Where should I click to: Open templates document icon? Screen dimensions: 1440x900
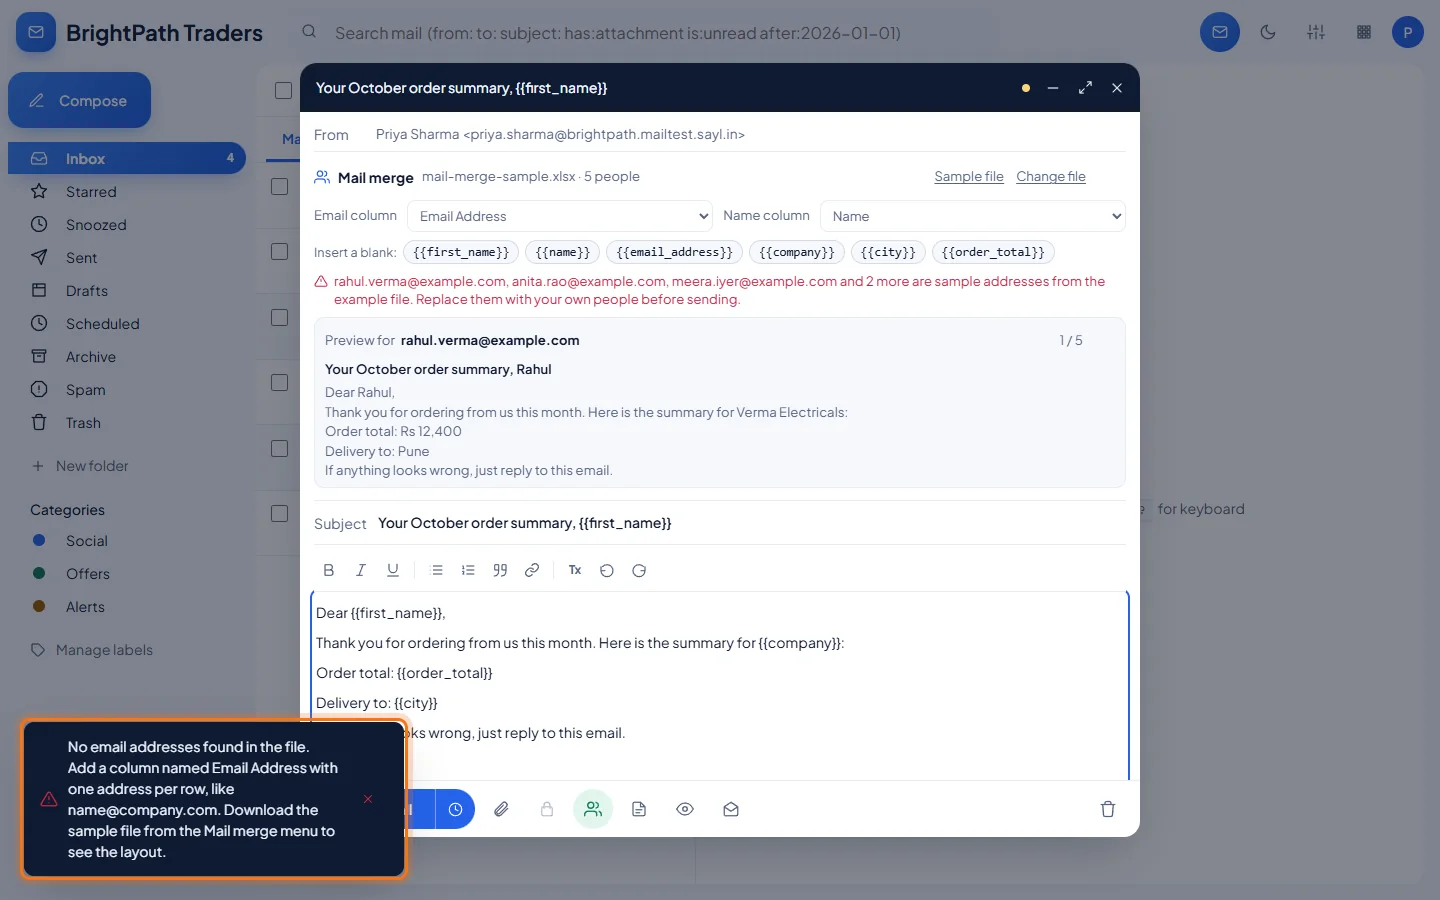coord(639,809)
